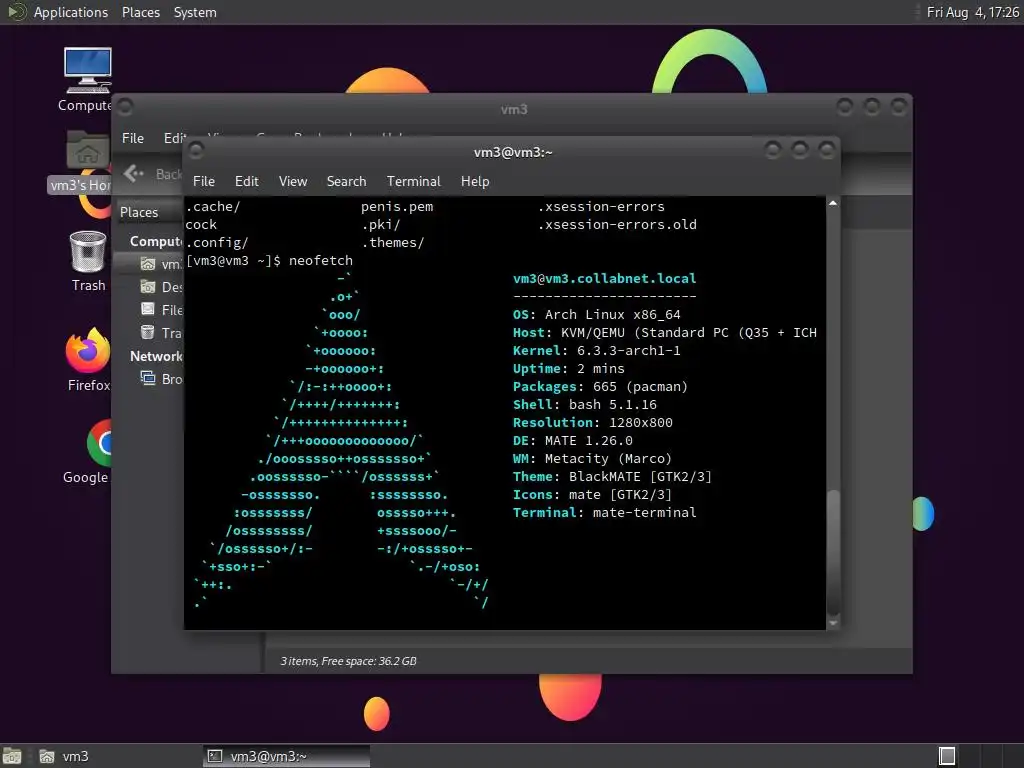Image resolution: width=1024 pixels, height=768 pixels.
Task: Click the MATE logo in the top panel
Action: coord(16,12)
